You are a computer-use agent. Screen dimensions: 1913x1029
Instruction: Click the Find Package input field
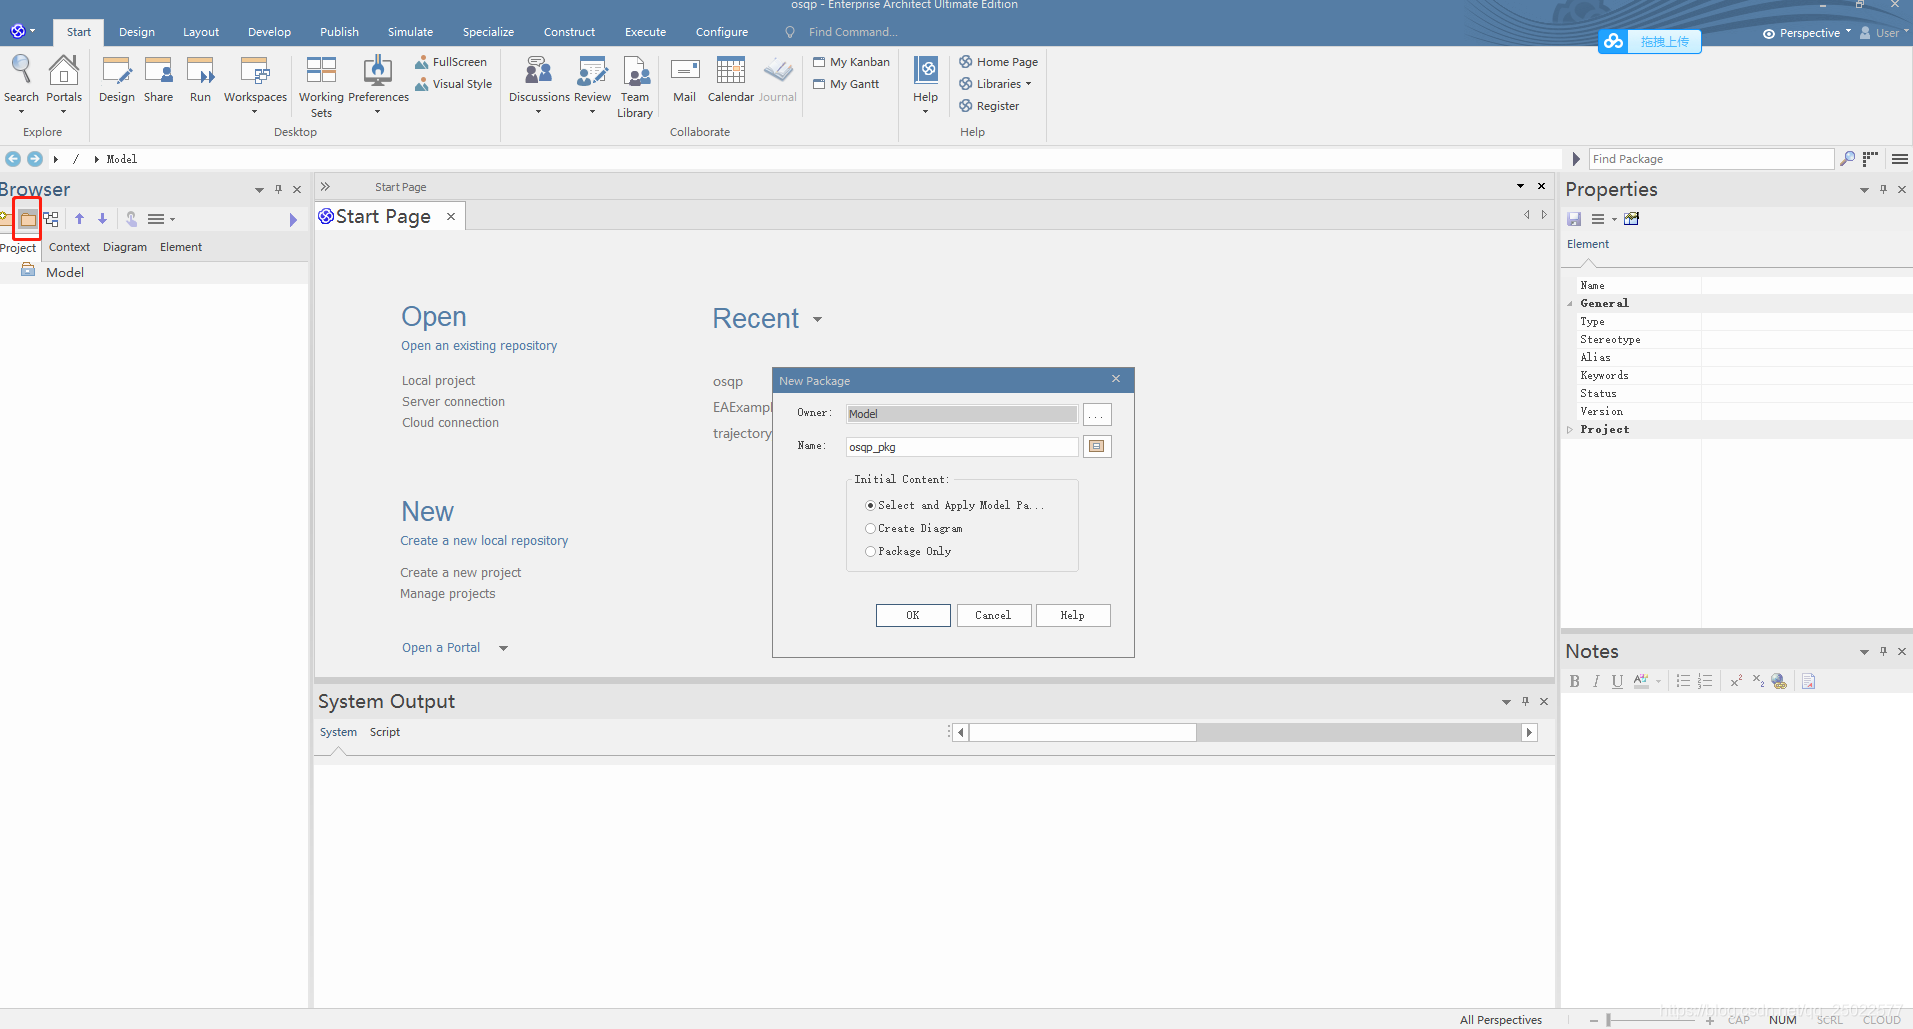coord(1711,159)
